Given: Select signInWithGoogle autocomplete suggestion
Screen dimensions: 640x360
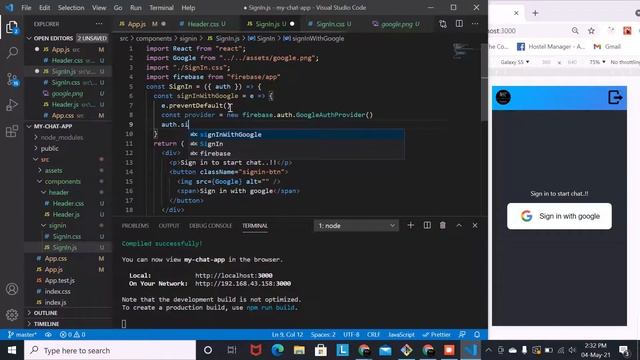Looking at the screenshot, I should pos(296,134).
